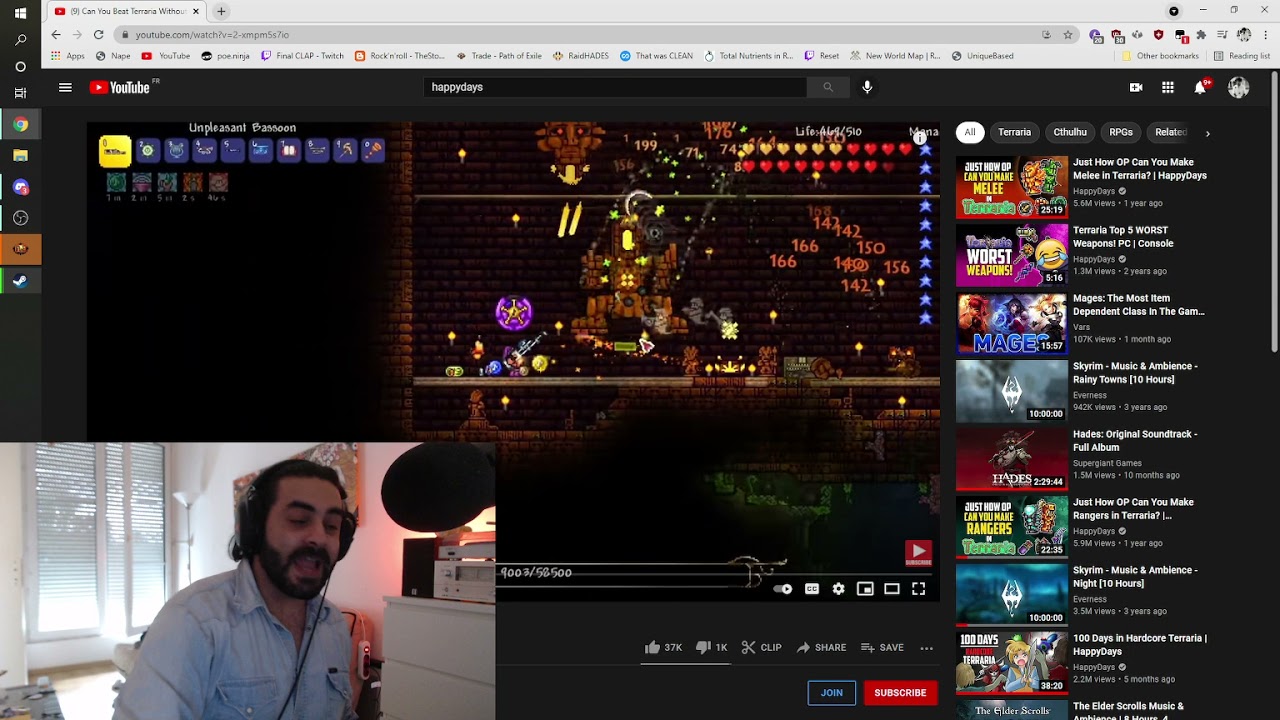Select the RPGs filter chip
Screen dimensions: 1280x720
click(1121, 132)
